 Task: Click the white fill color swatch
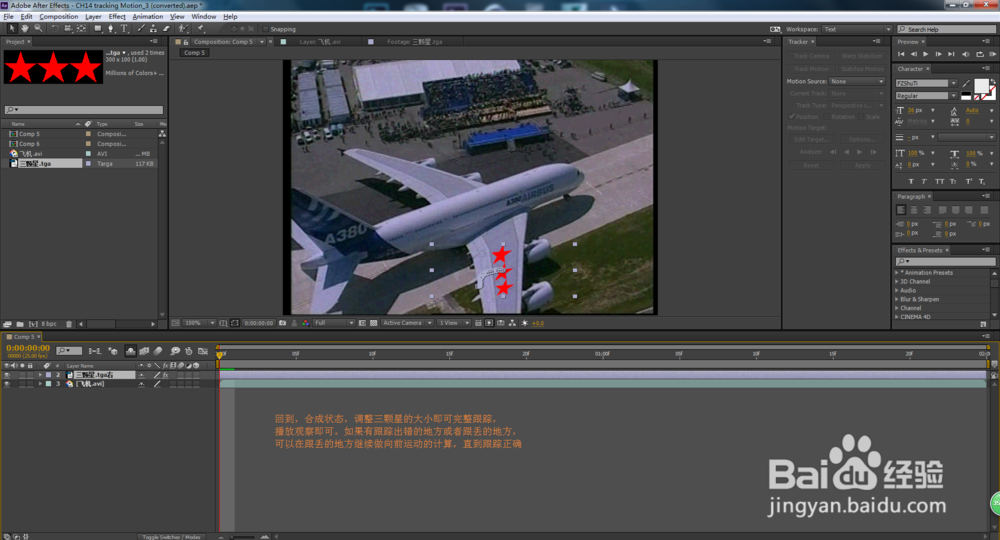[981, 85]
